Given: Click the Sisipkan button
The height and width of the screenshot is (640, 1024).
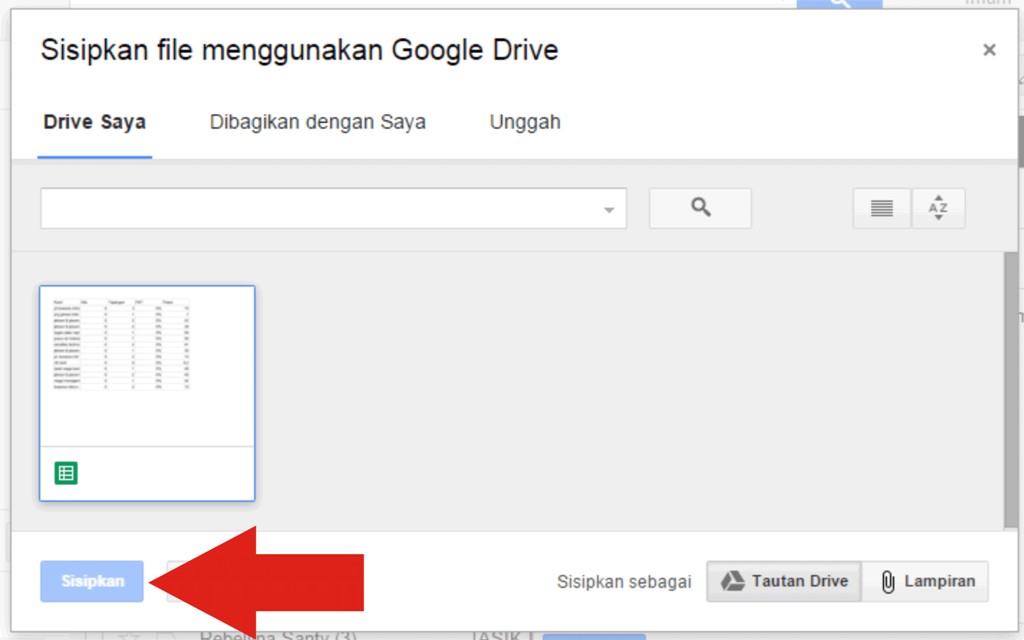Looking at the screenshot, I should click(92, 581).
